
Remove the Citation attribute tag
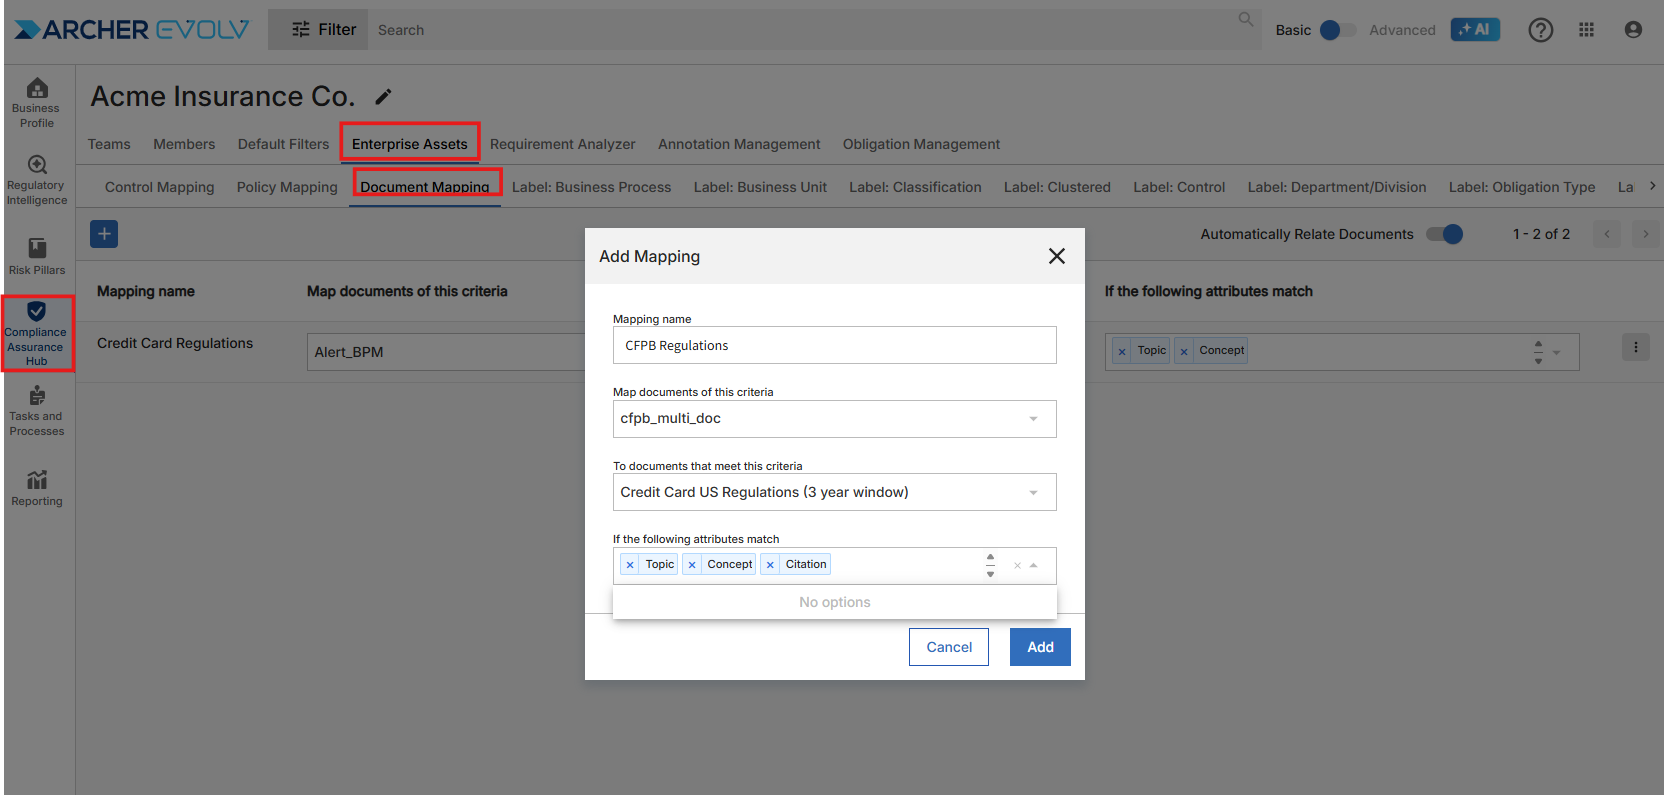pos(770,565)
